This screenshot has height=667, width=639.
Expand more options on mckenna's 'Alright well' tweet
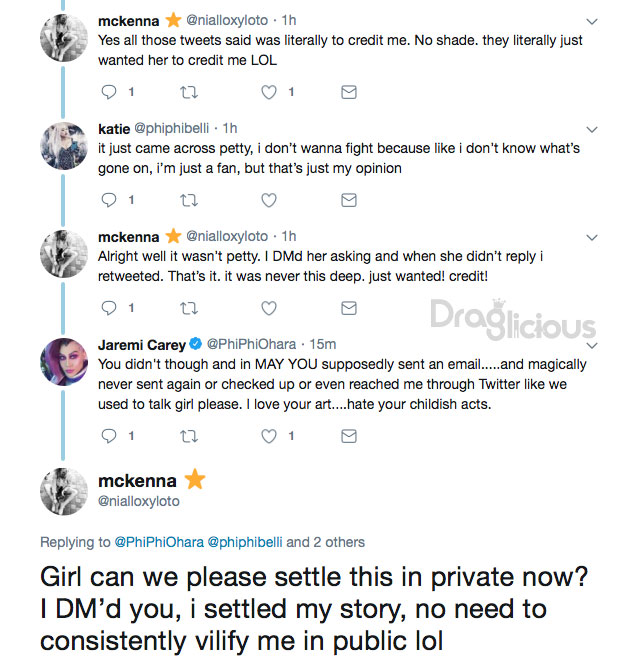[592, 237]
